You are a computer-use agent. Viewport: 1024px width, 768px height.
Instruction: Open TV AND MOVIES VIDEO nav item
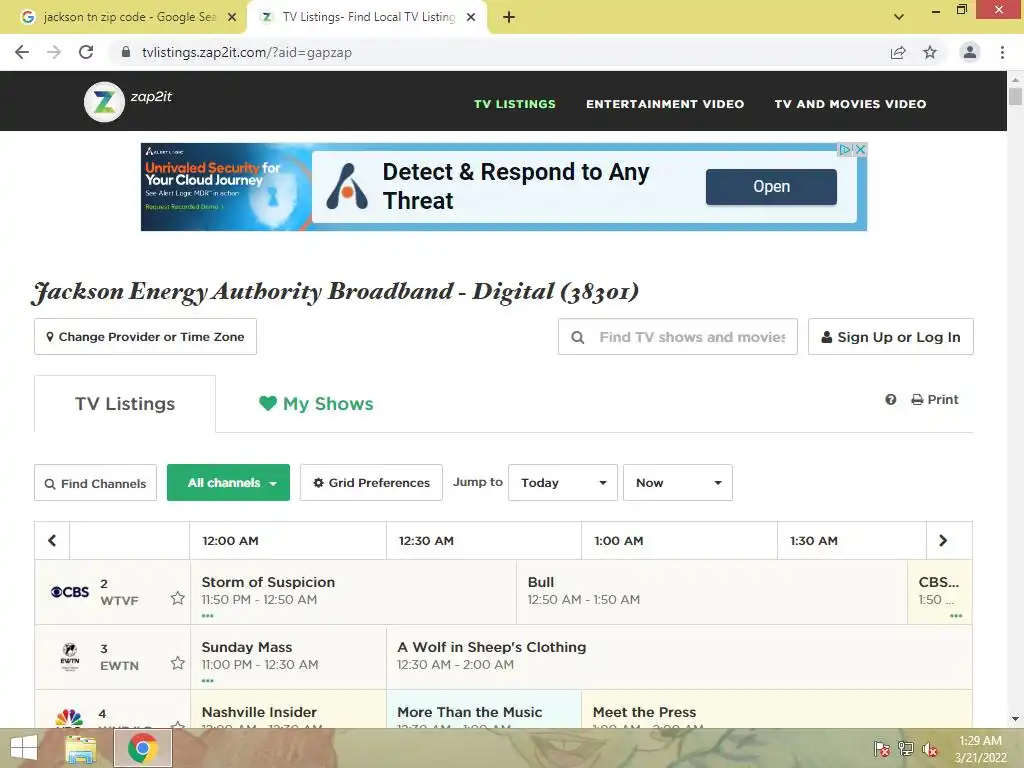point(850,104)
